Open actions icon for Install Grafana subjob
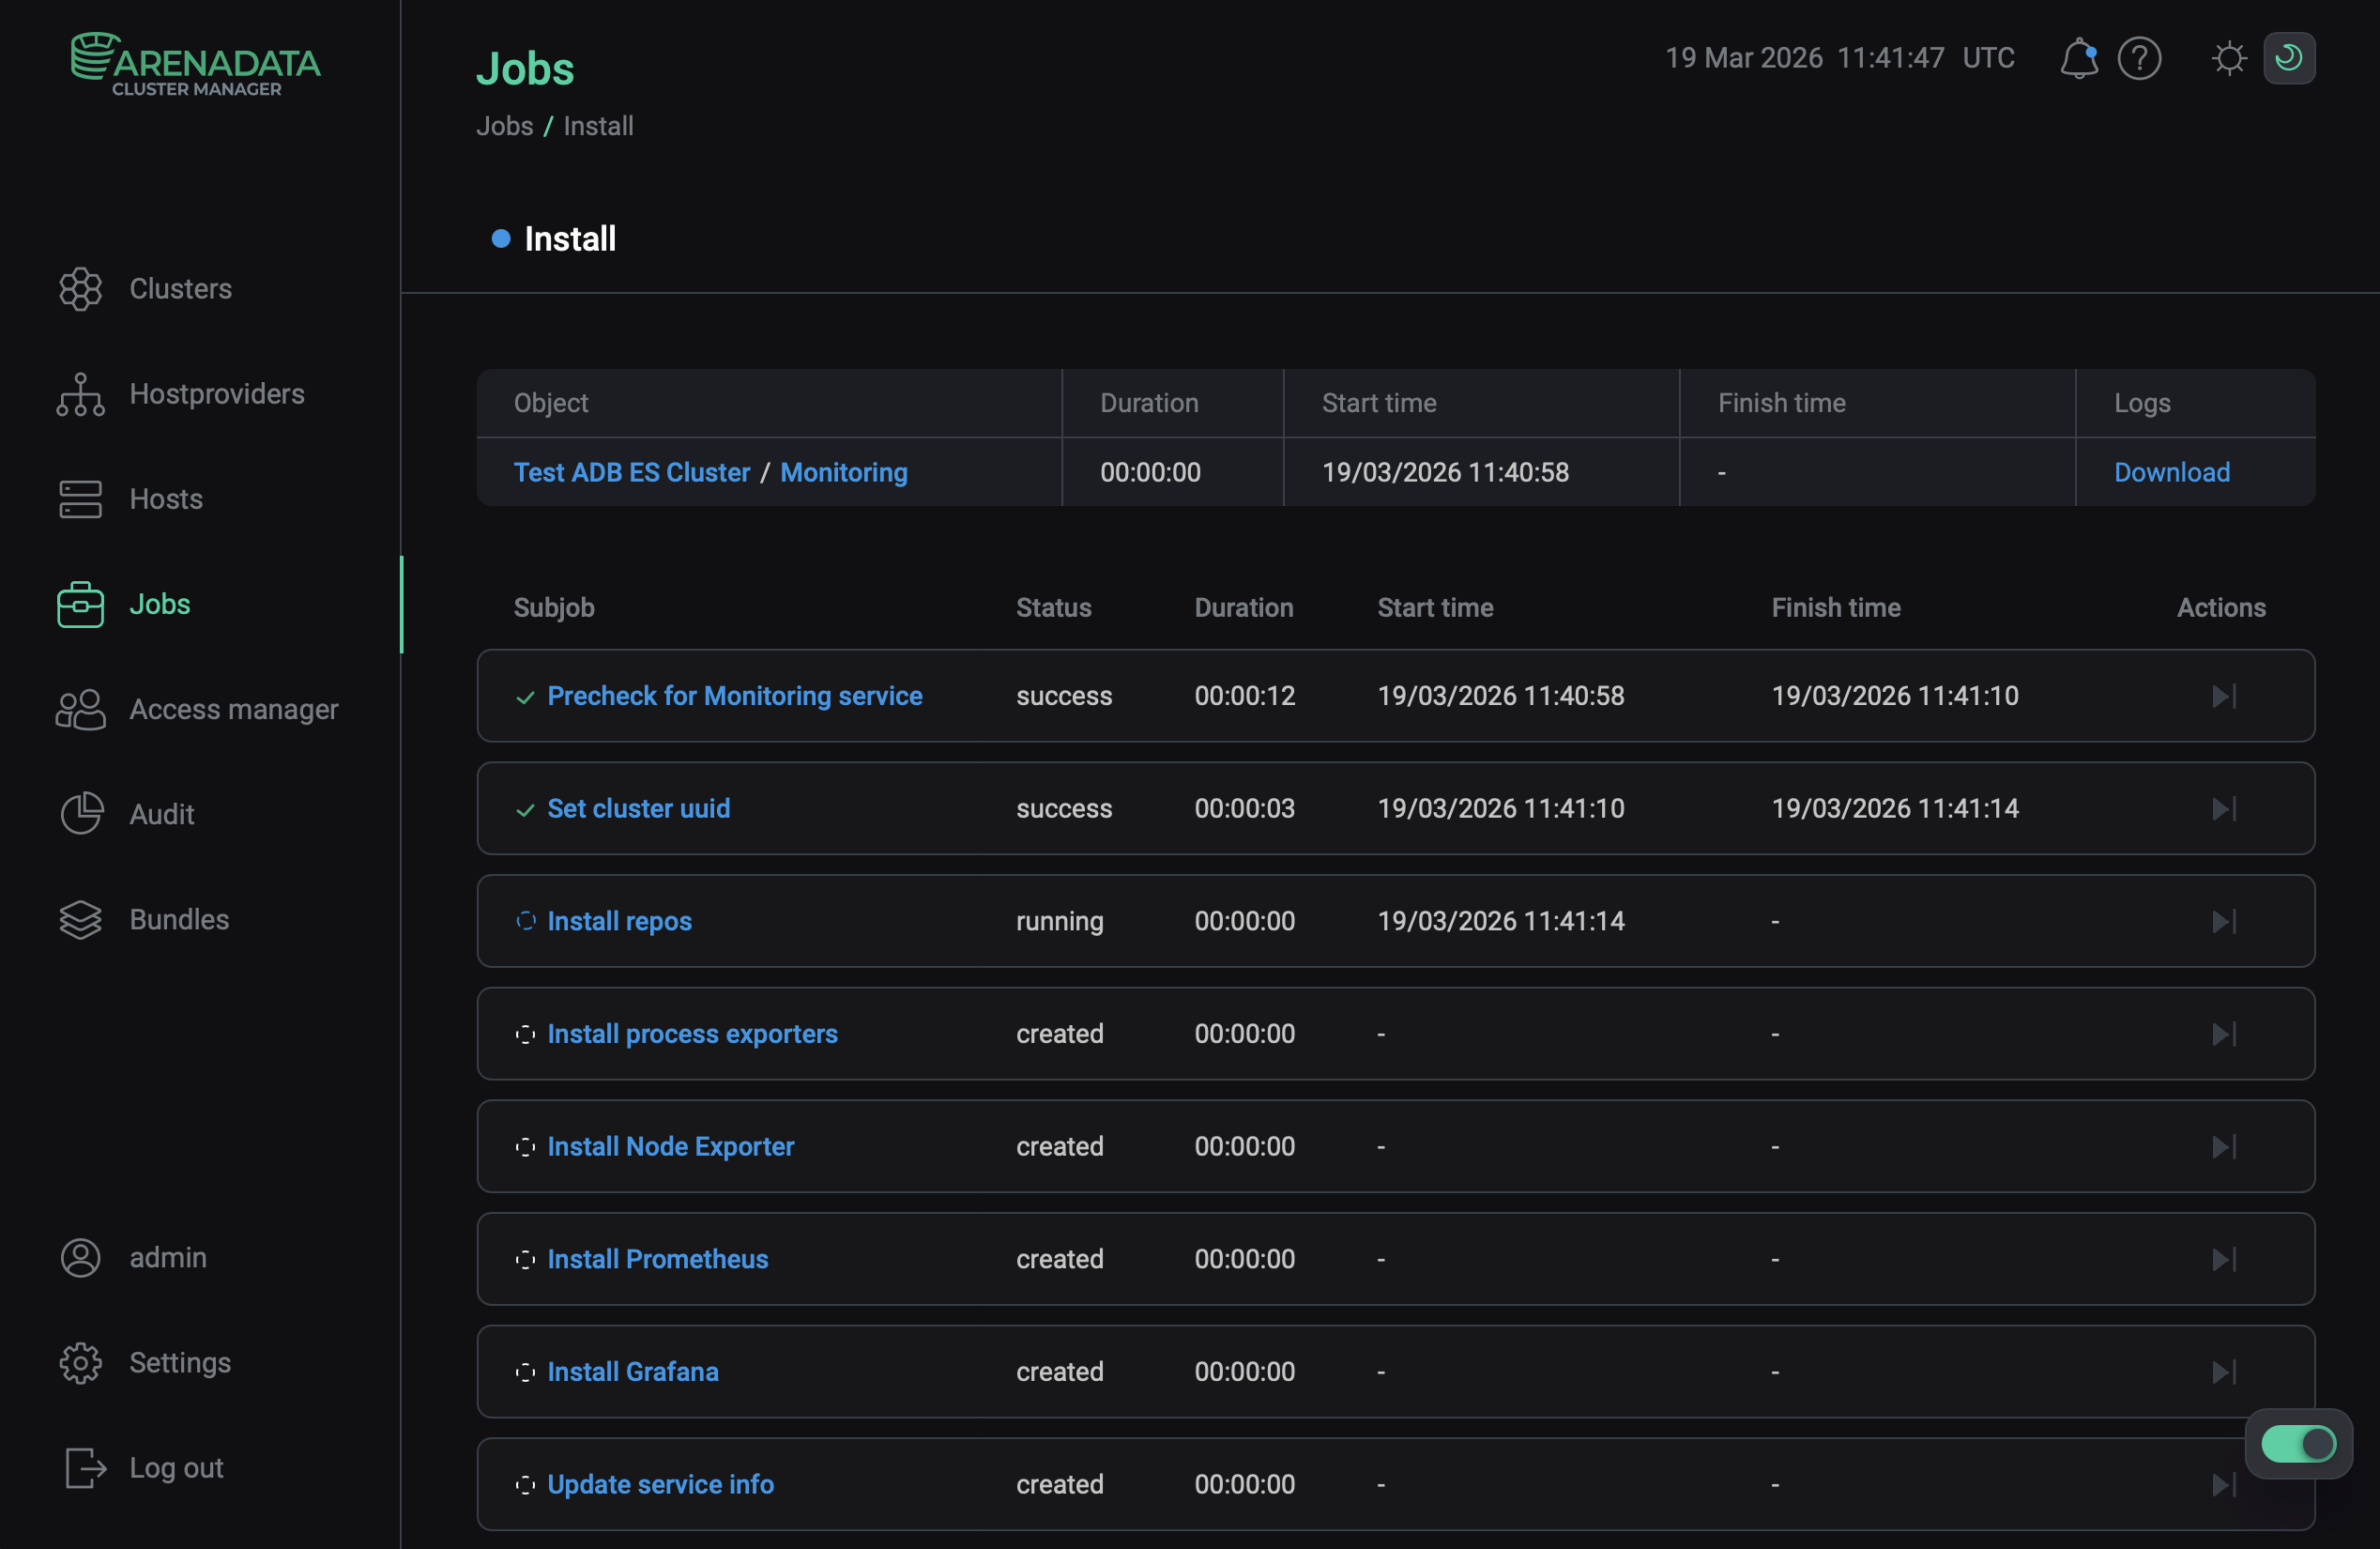 [x=2224, y=1371]
